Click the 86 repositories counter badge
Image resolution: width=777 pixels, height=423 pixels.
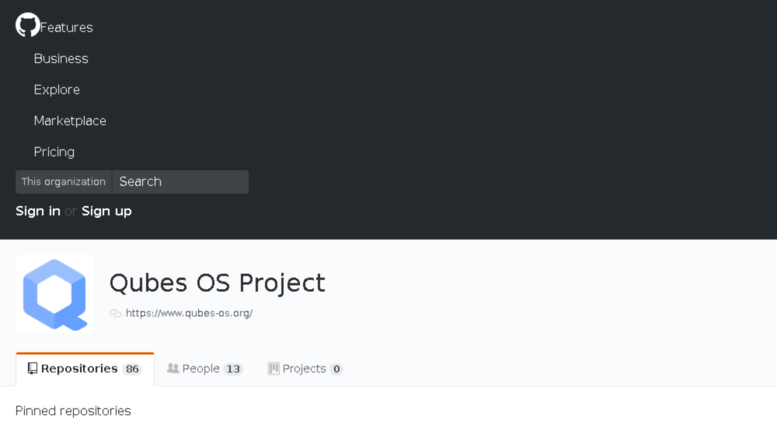tap(132, 369)
